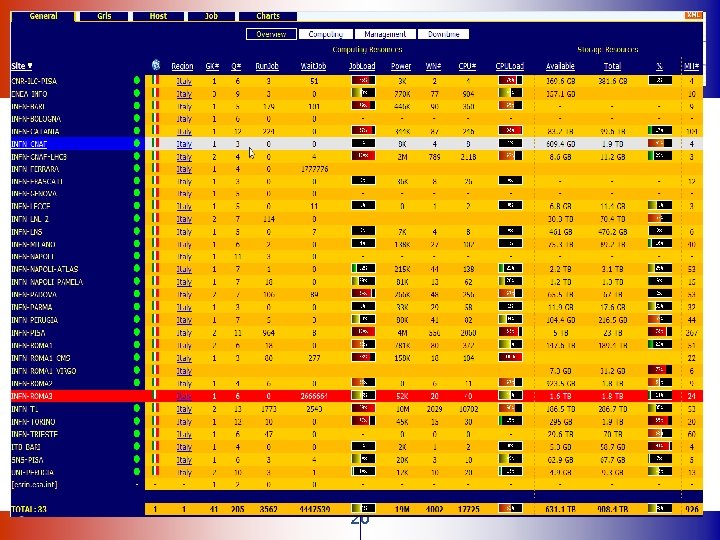The width and height of the screenshot is (720, 540).
Task: Click the globe icon in the table header
Action: click(156, 65)
